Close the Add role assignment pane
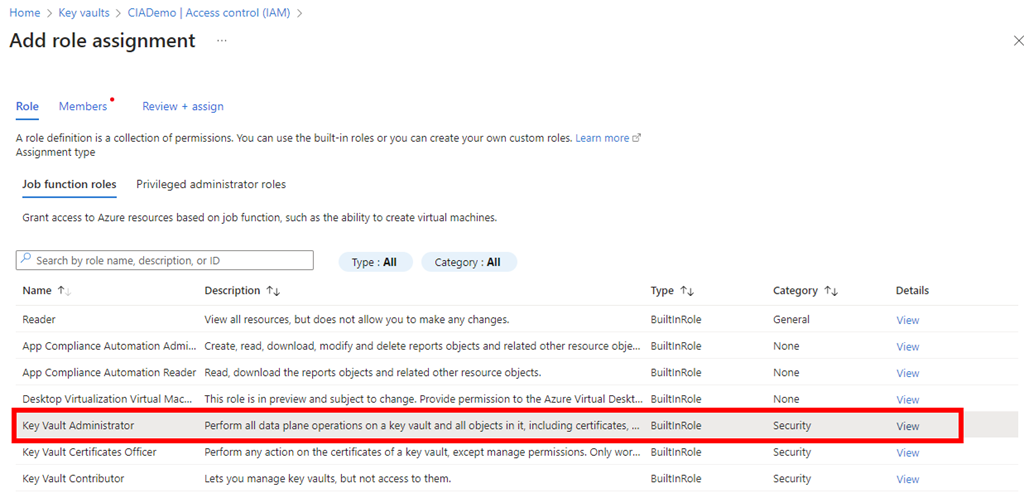This screenshot has width=1024, height=498. point(1018,41)
